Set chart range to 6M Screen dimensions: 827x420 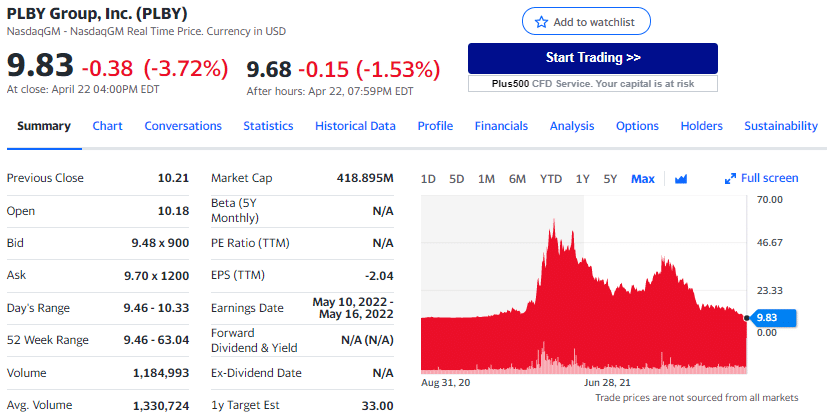click(x=517, y=179)
